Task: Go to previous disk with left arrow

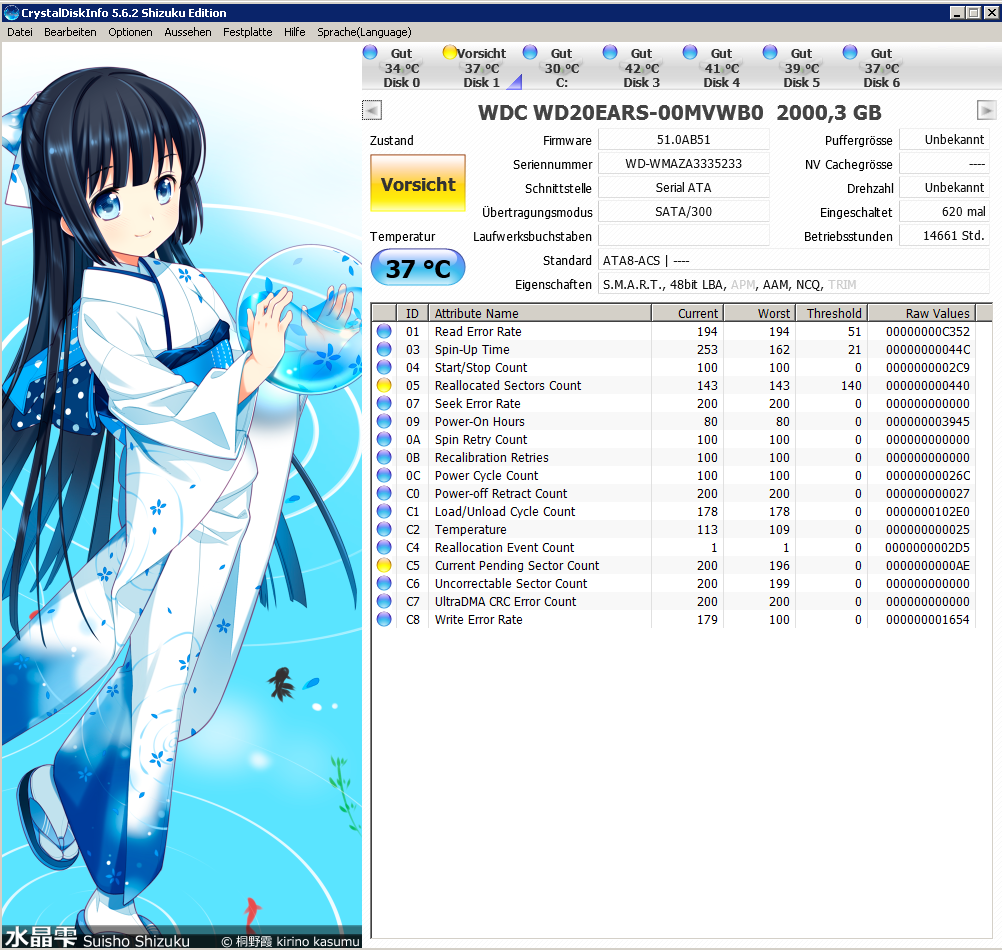Action: pos(372,111)
